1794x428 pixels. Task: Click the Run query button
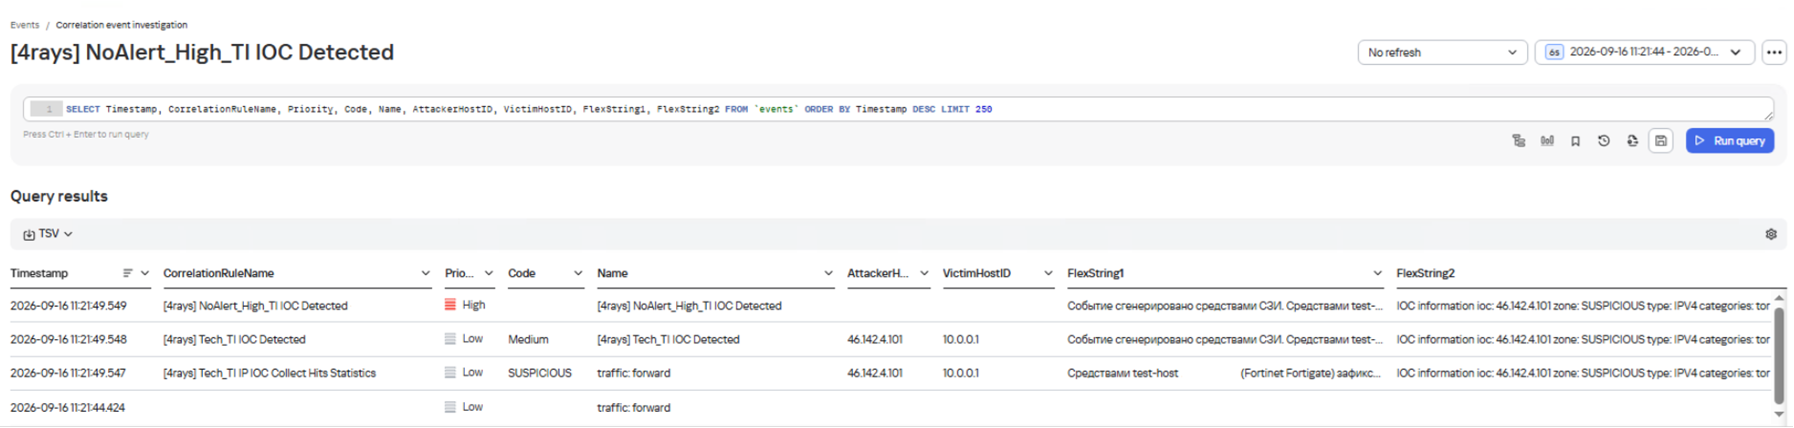pos(1730,141)
